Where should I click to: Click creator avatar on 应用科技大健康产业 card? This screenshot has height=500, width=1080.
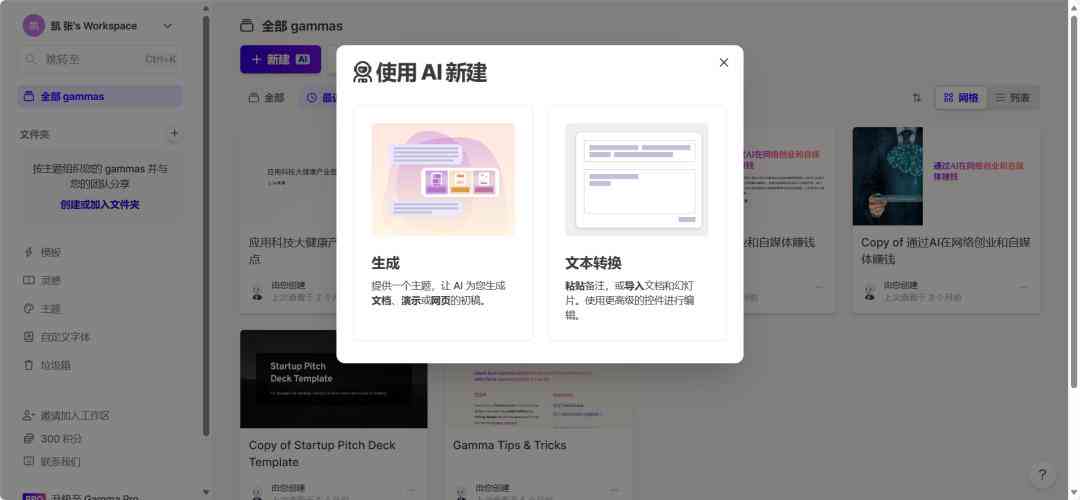[257, 291]
